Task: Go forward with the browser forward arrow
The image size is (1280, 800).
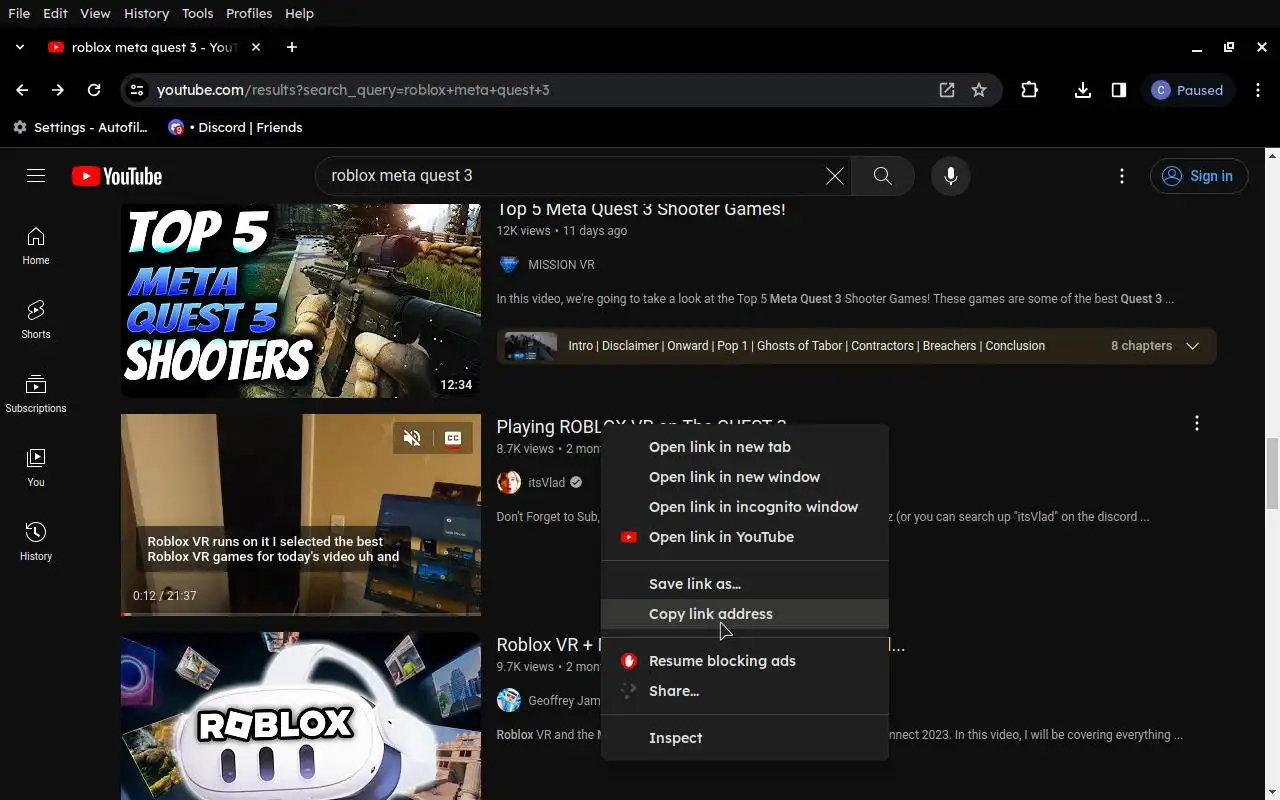Action: 58,90
